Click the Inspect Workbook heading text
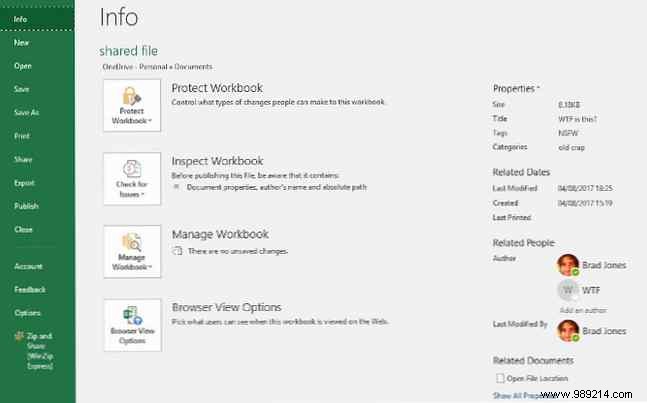This screenshot has height=403, width=647. (217, 161)
